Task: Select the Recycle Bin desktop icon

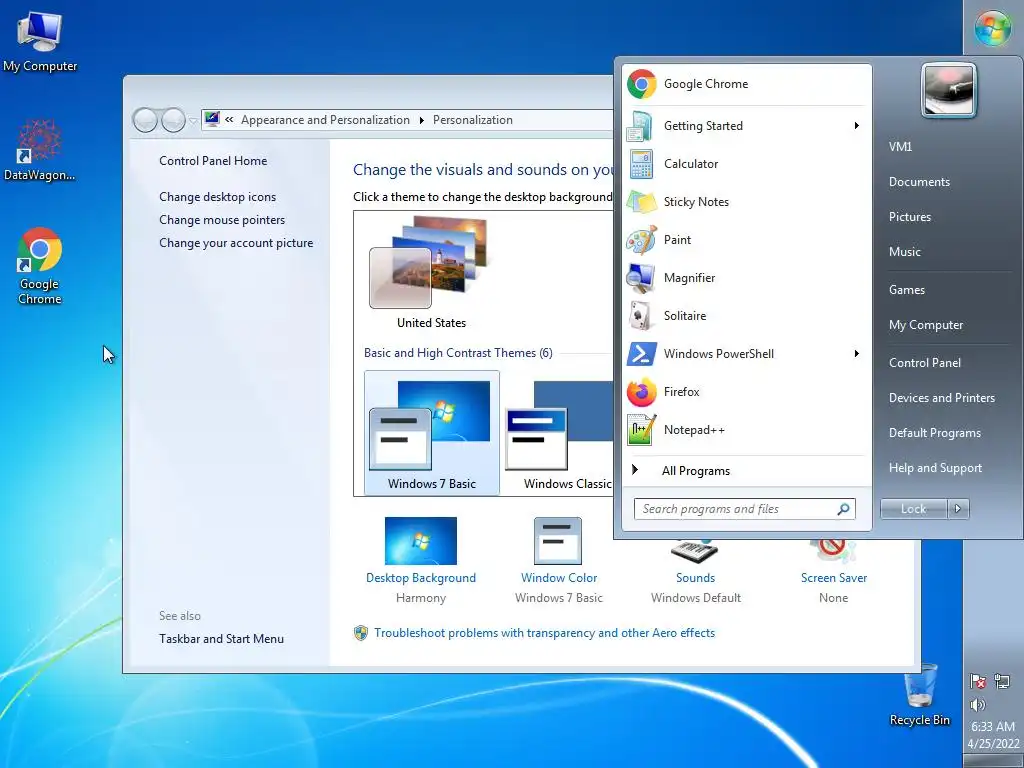Action: (920, 696)
